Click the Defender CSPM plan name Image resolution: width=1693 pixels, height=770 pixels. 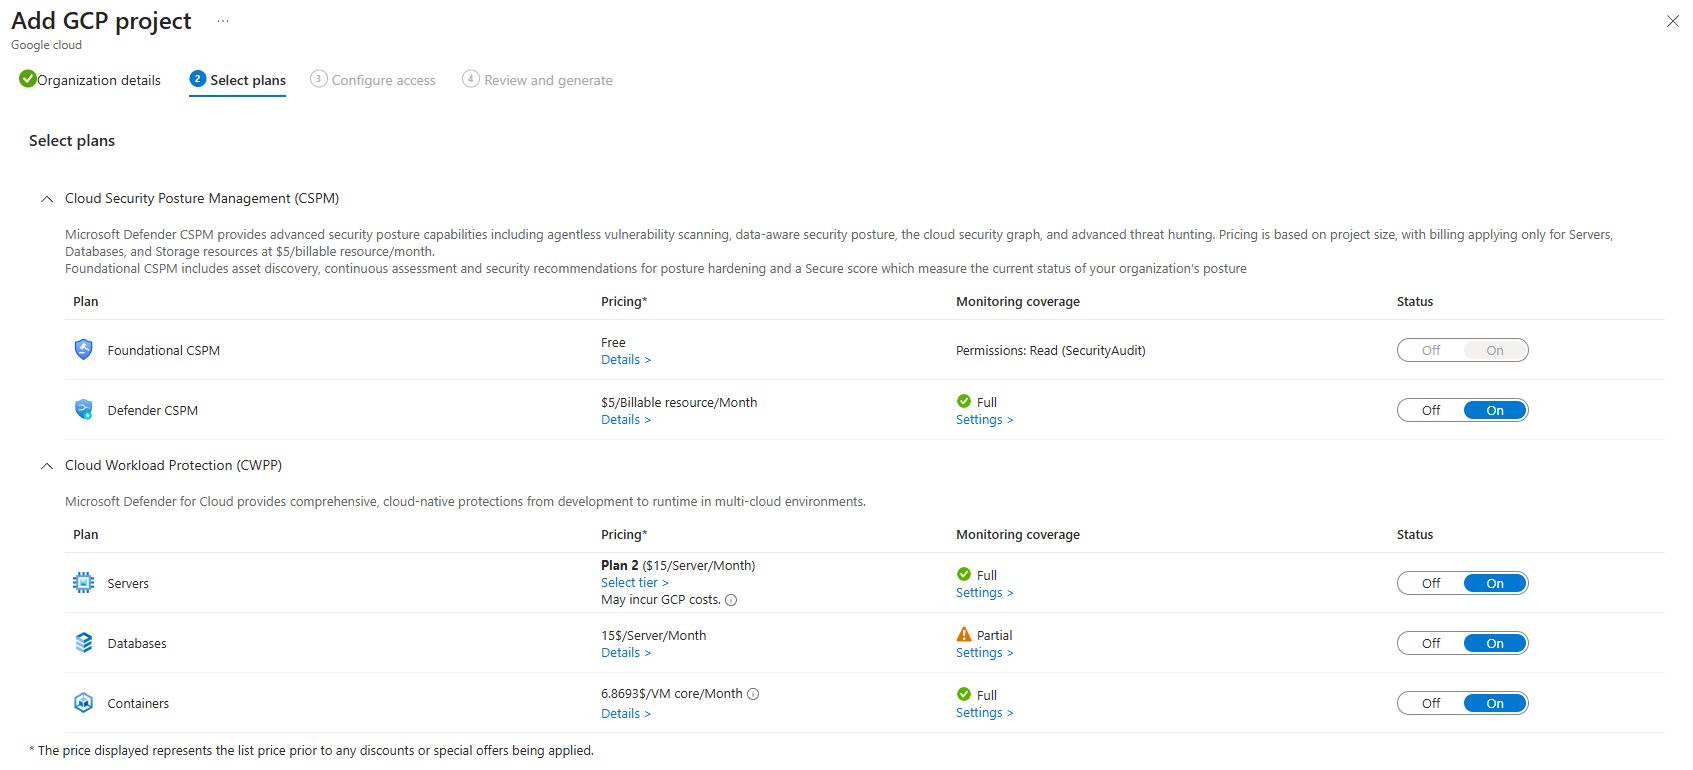[153, 410]
